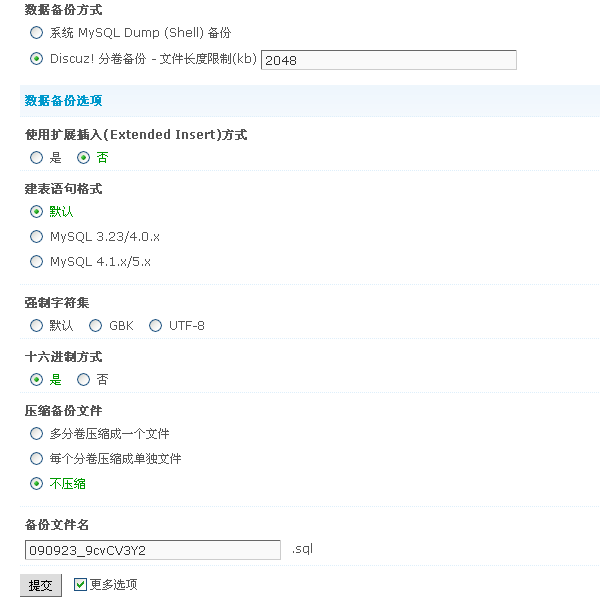Click the 文件长度限制 input field with 2048

[x=388, y=60]
